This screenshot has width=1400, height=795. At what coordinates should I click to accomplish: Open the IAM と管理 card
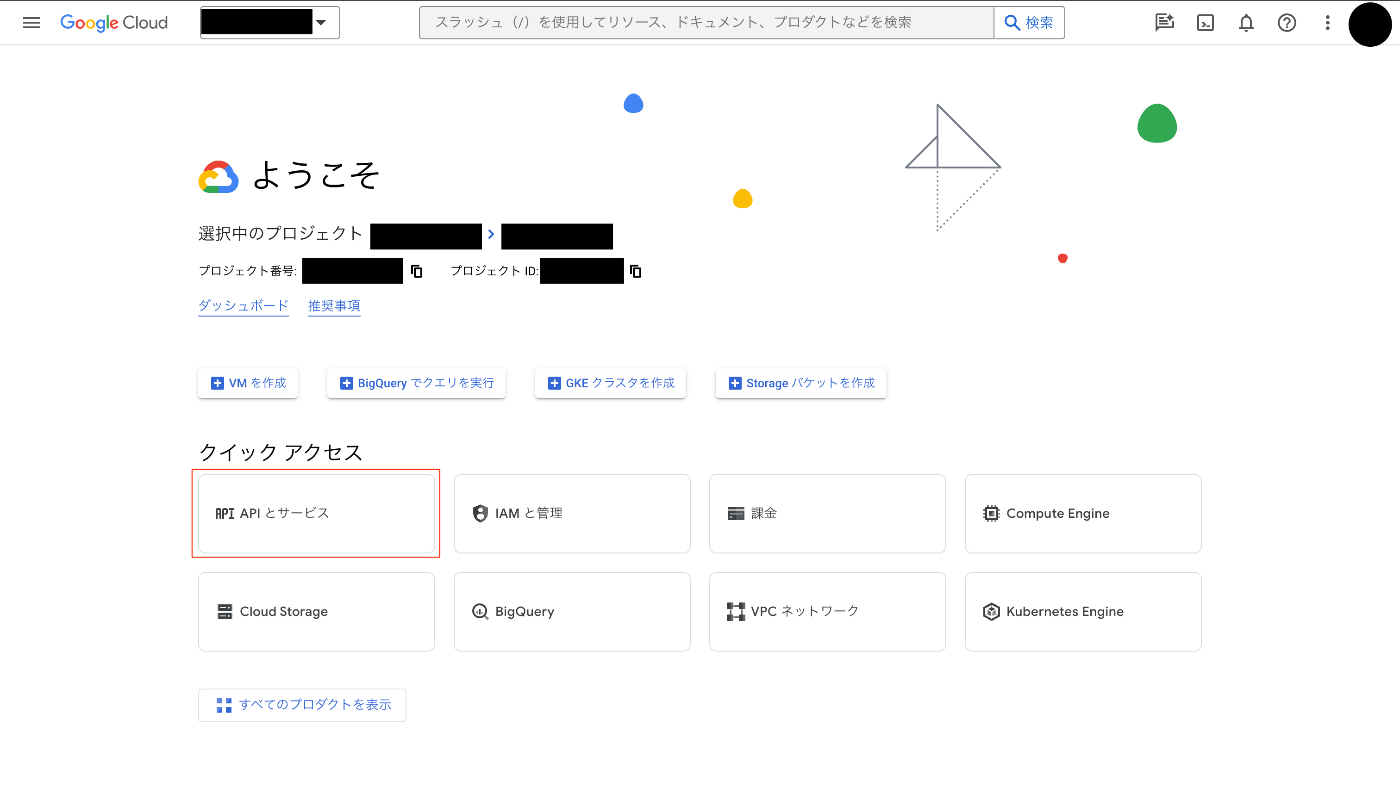[x=572, y=513]
